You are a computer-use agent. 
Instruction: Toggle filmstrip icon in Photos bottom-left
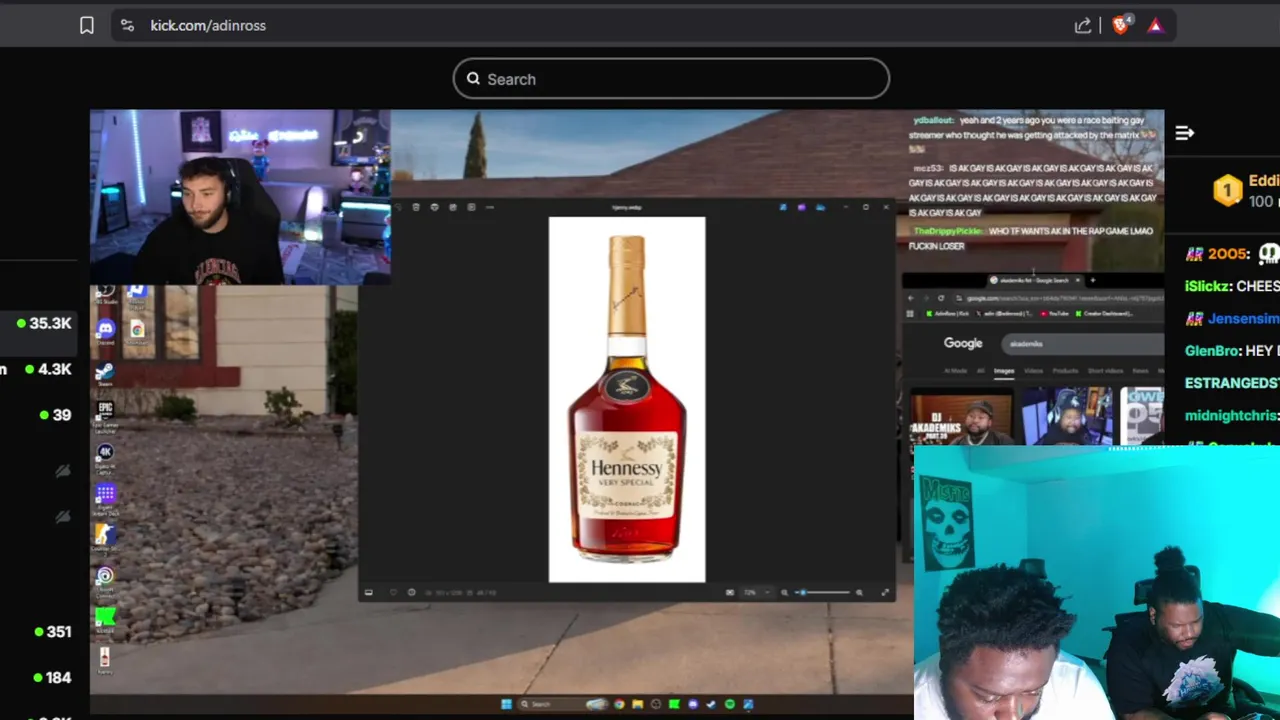pyautogui.click(x=368, y=592)
